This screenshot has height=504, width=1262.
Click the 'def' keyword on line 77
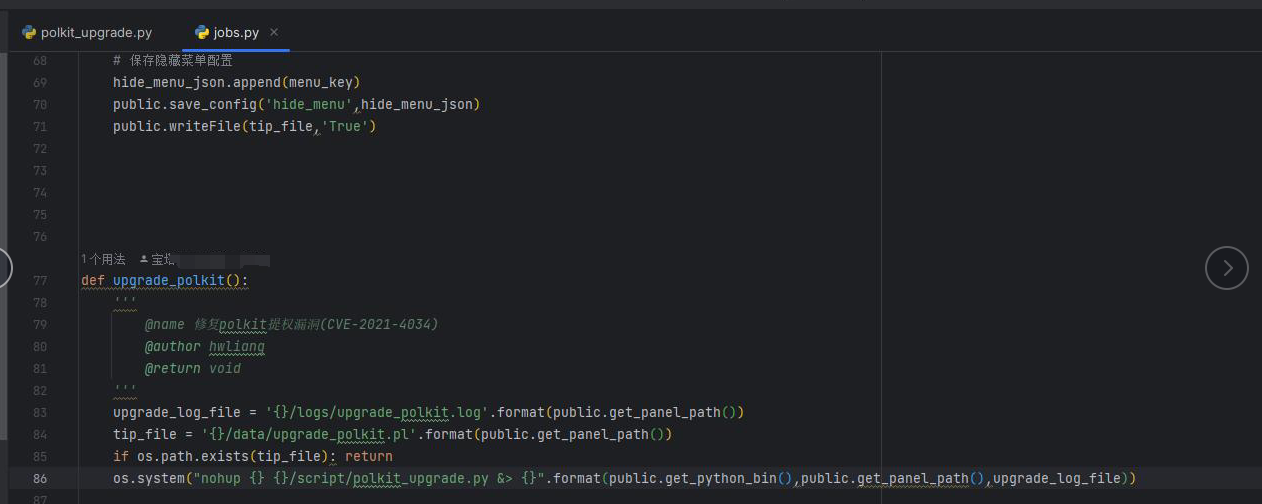coord(93,281)
